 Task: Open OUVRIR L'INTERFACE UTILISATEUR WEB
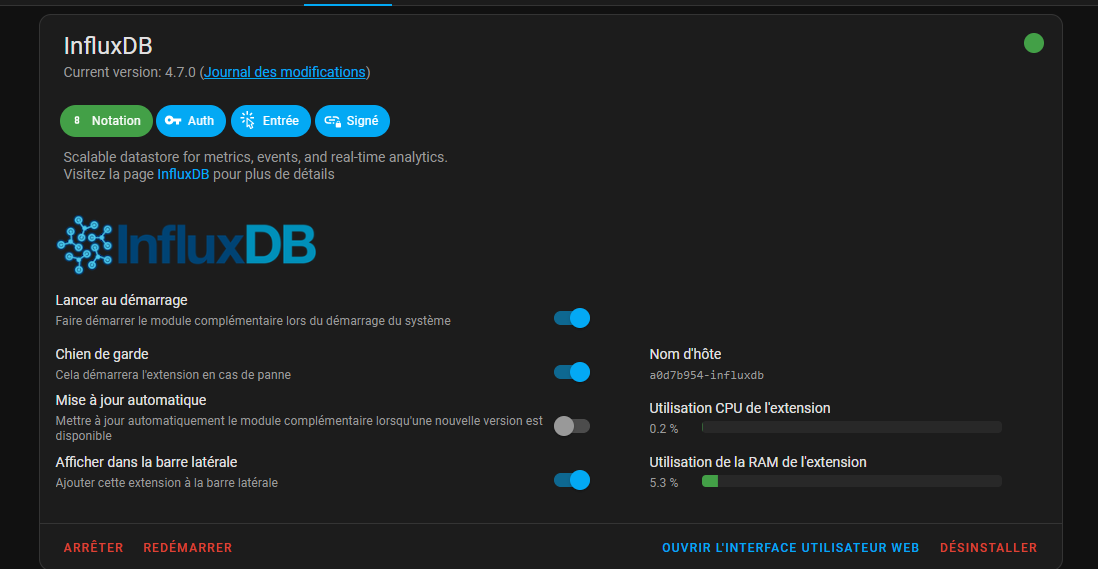(791, 548)
